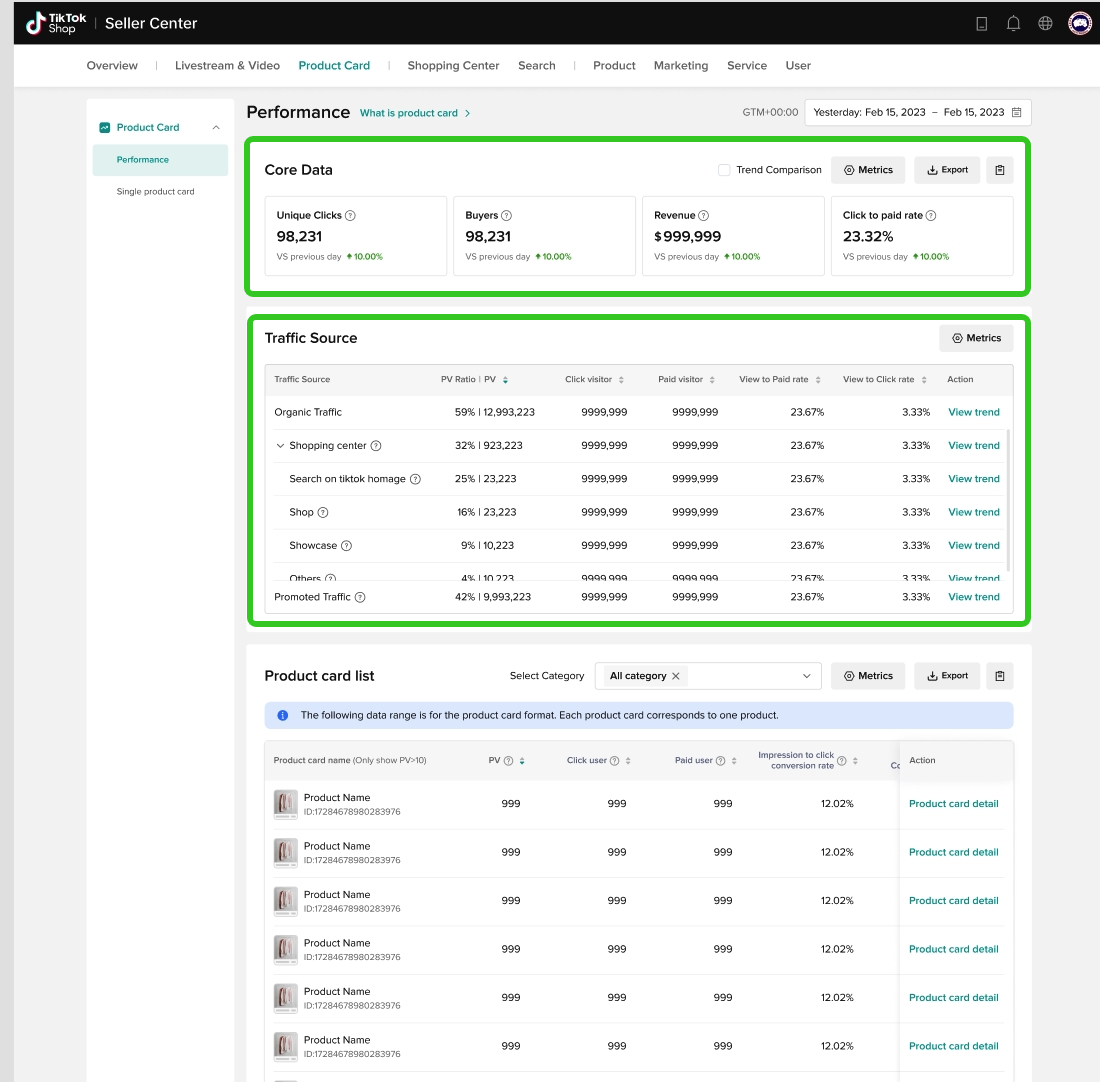This screenshot has width=1100, height=1082.
Task: Click the mobile device icon in header
Action: coord(981,23)
